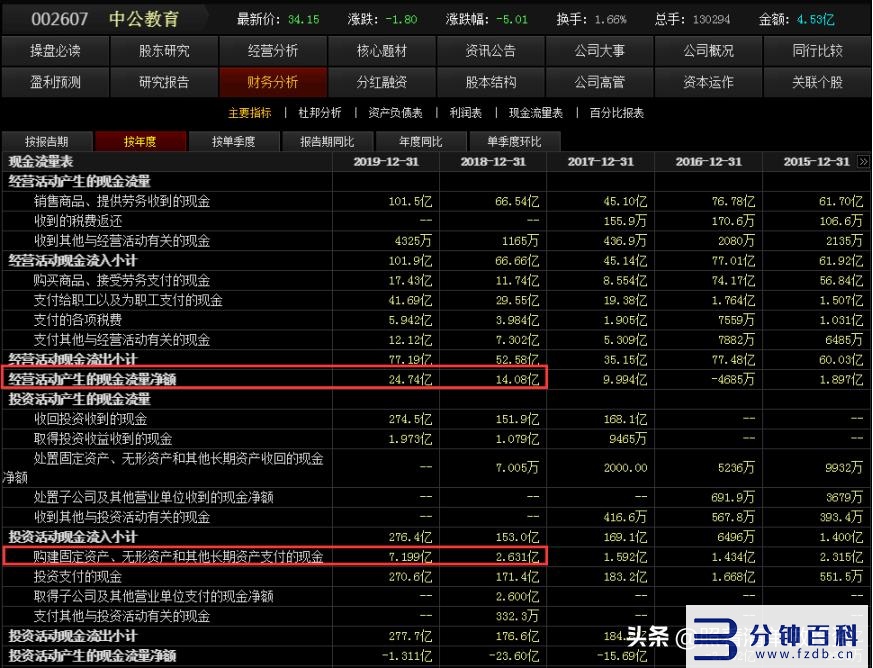Switch to 按年度 tab

click(x=140, y=142)
